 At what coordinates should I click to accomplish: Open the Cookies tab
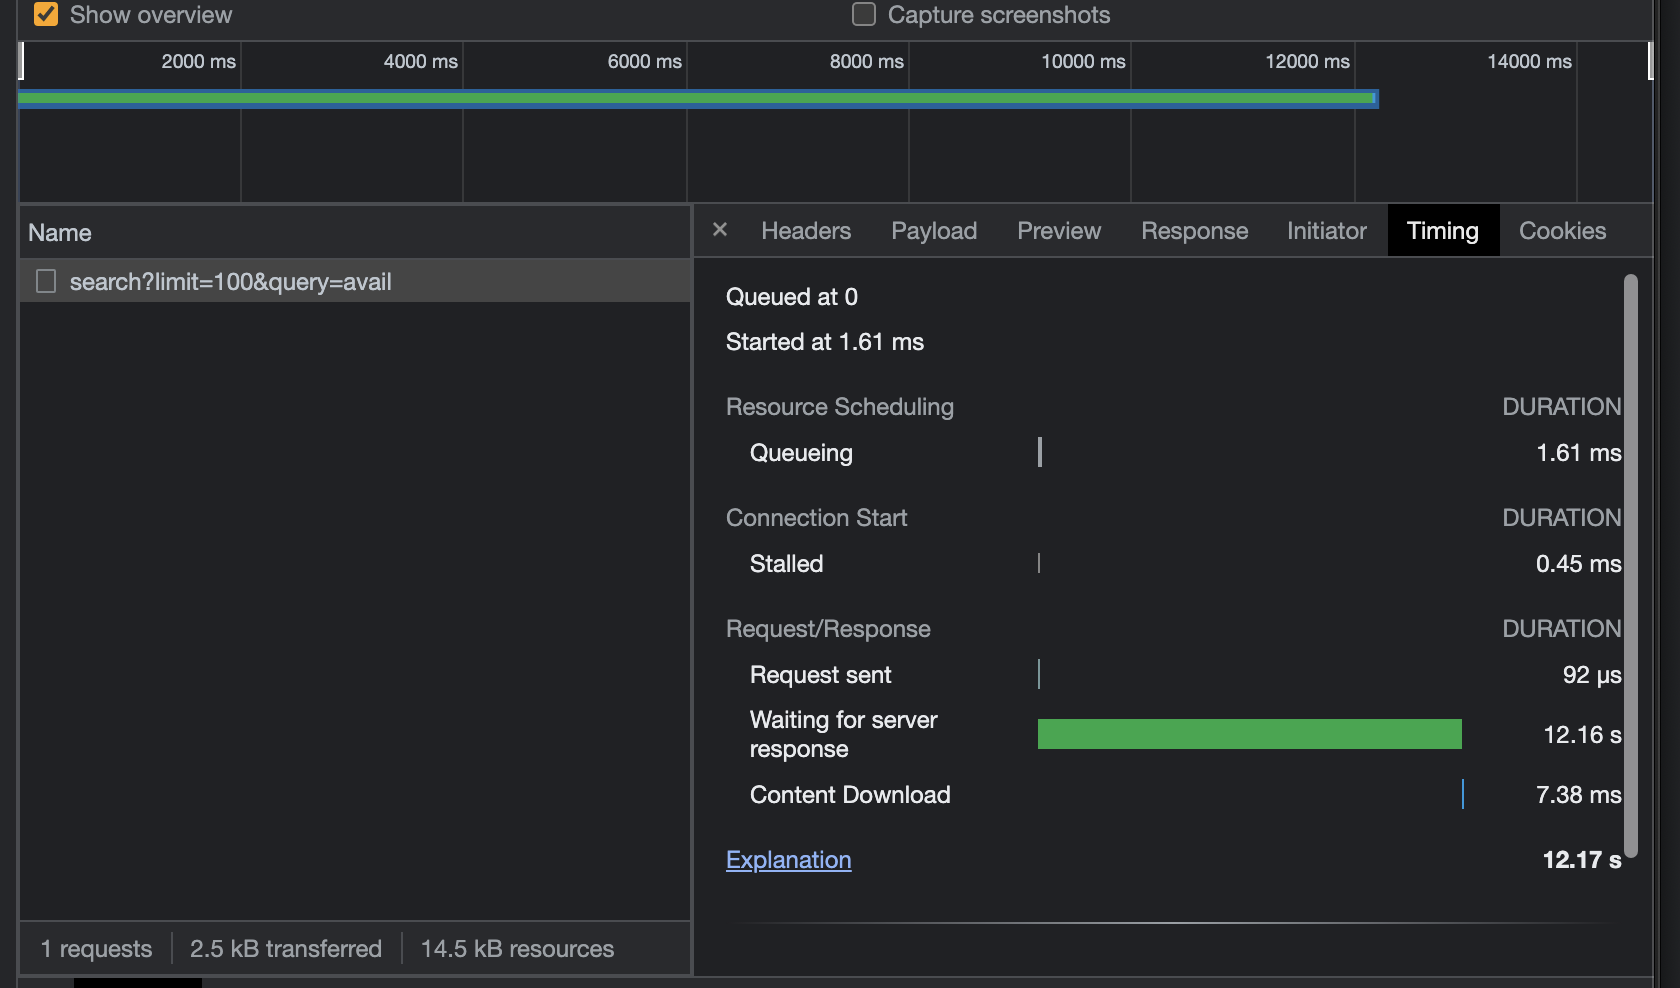(x=1562, y=230)
